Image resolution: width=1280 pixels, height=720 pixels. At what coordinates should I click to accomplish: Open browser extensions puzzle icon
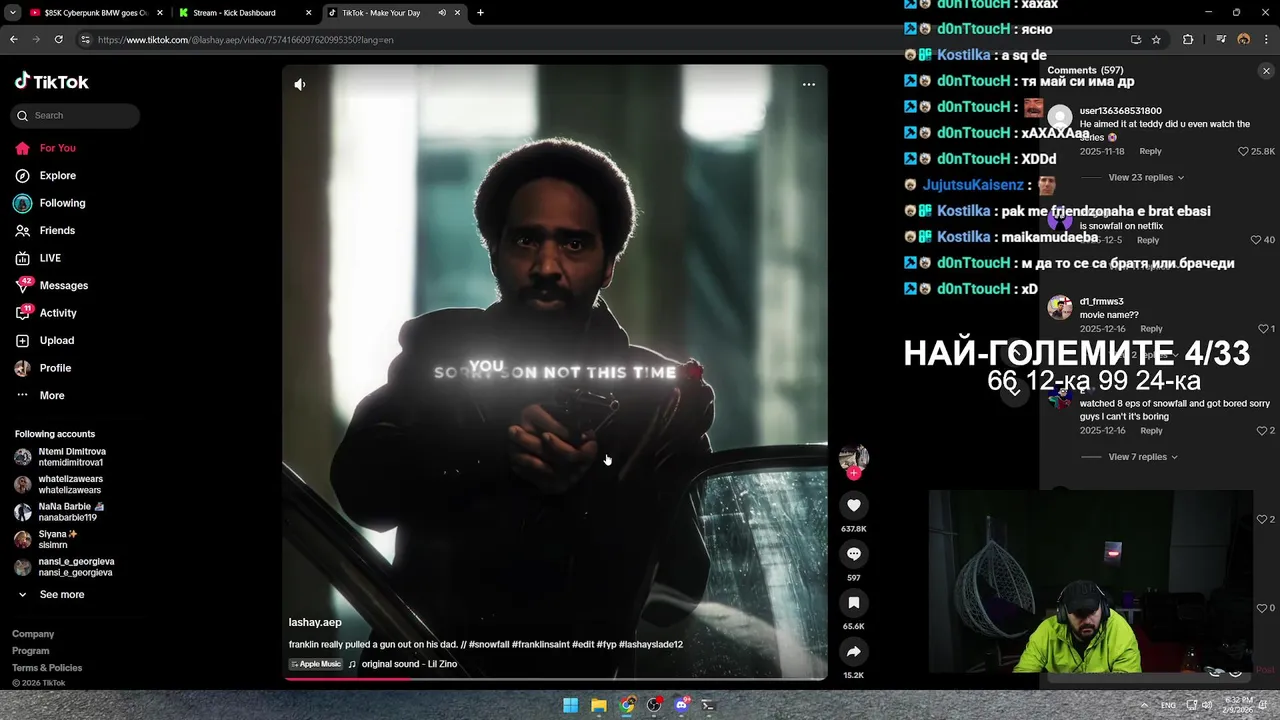tap(1188, 40)
